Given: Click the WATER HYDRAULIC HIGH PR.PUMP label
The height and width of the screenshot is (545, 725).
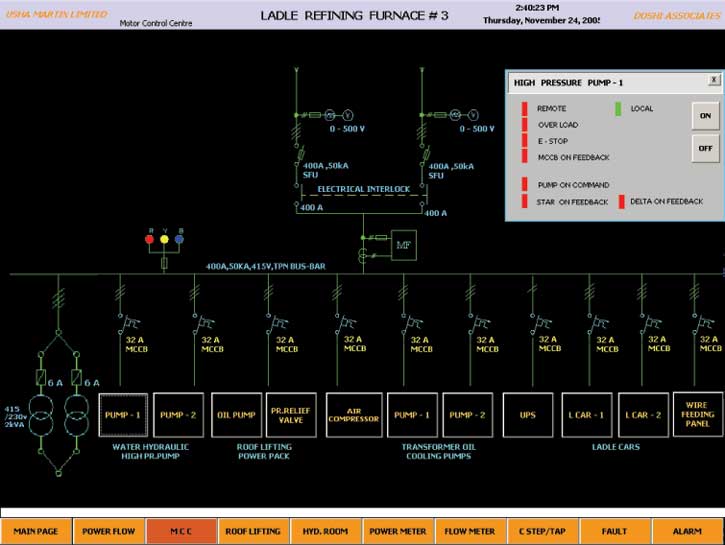Looking at the screenshot, I should (150, 451).
